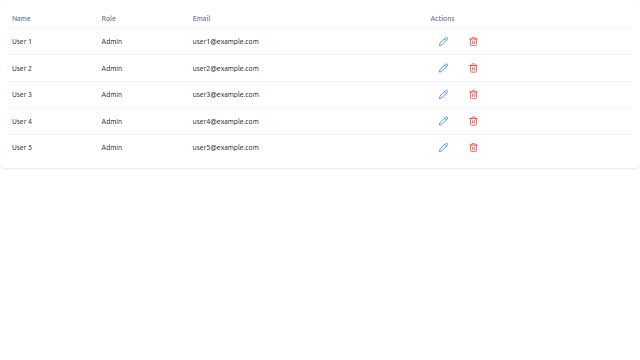Screen dimensions: 640x360
Task: Click the pencil icon in User 3's row
Action: pyautogui.click(x=443, y=94)
